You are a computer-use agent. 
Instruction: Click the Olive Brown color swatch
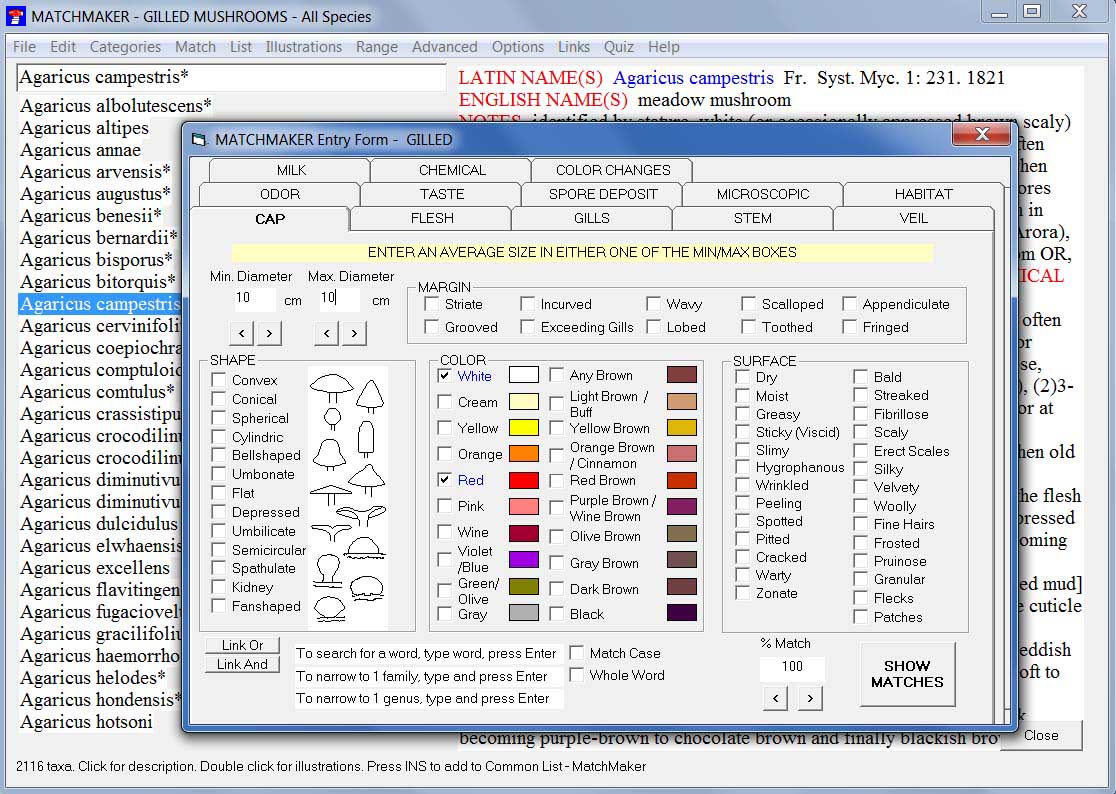(682, 534)
